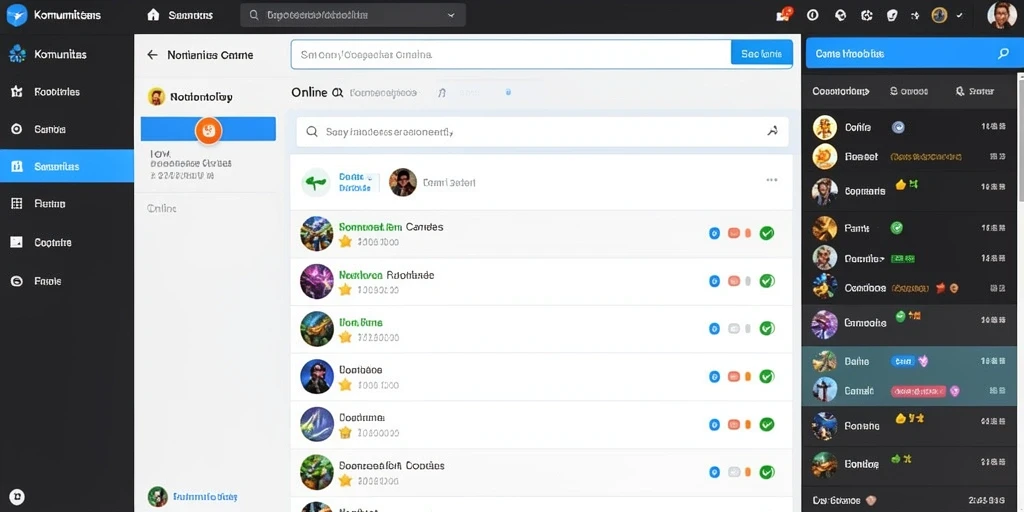The width and height of the screenshot is (1024, 512).
Task: Toggle the green check on the fourth game row
Action: tap(767, 376)
